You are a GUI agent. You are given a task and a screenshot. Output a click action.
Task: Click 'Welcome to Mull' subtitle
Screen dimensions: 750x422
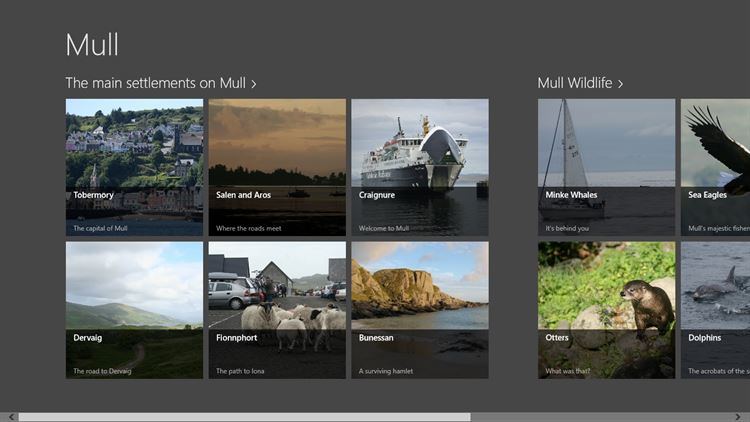coord(384,228)
